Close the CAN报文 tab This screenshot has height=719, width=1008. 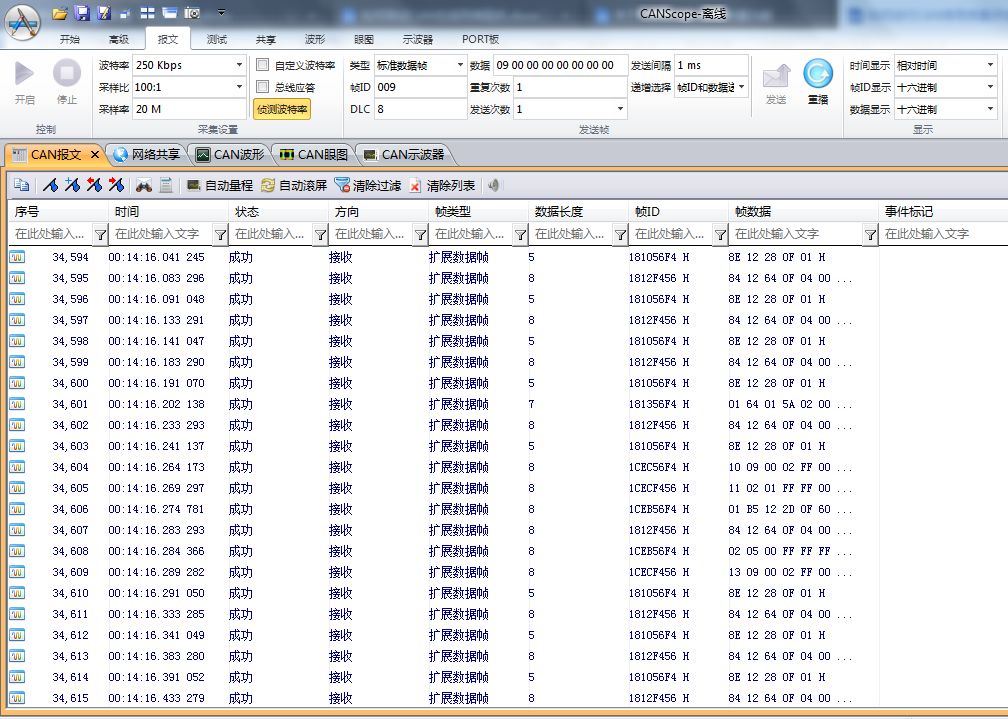tap(94, 154)
